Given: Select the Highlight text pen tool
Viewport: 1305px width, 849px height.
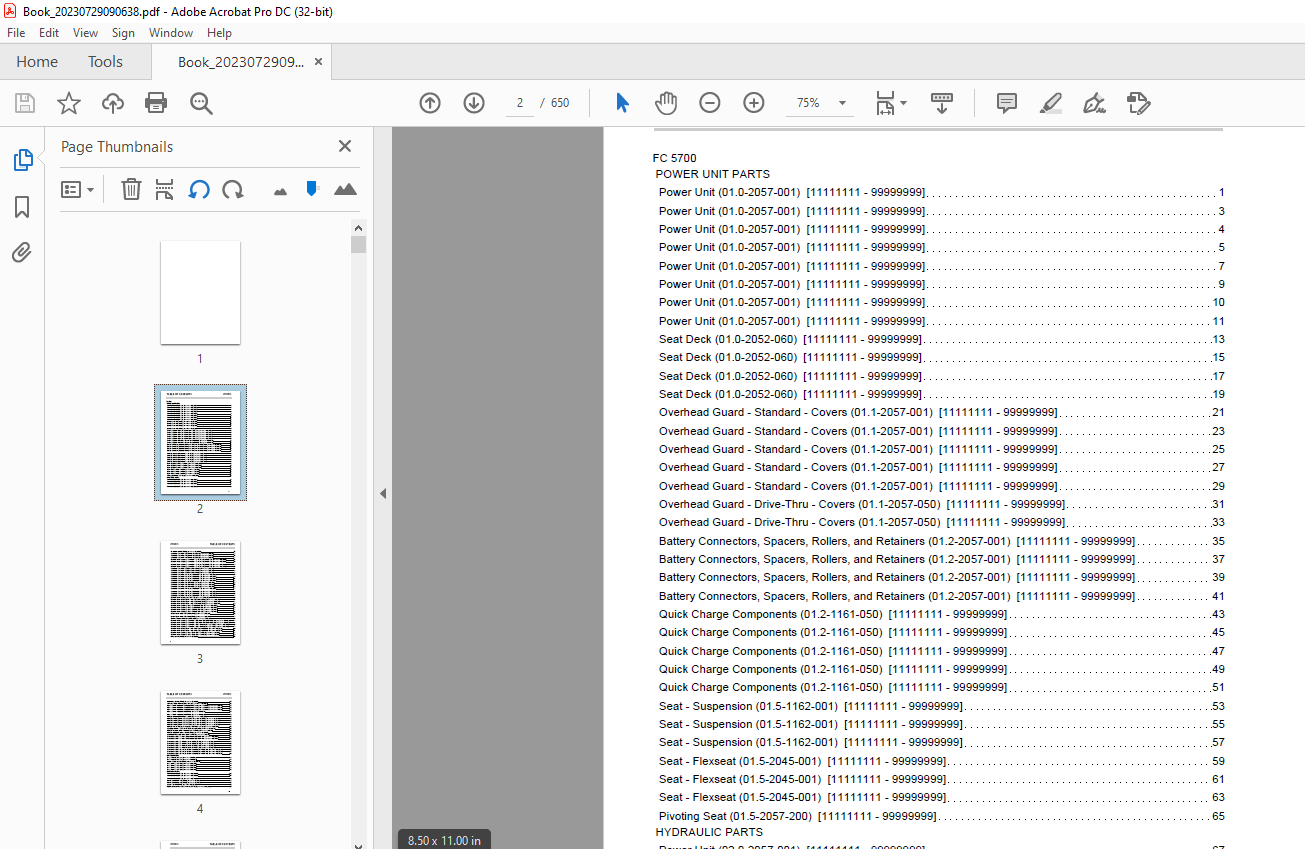Looking at the screenshot, I should [1050, 103].
